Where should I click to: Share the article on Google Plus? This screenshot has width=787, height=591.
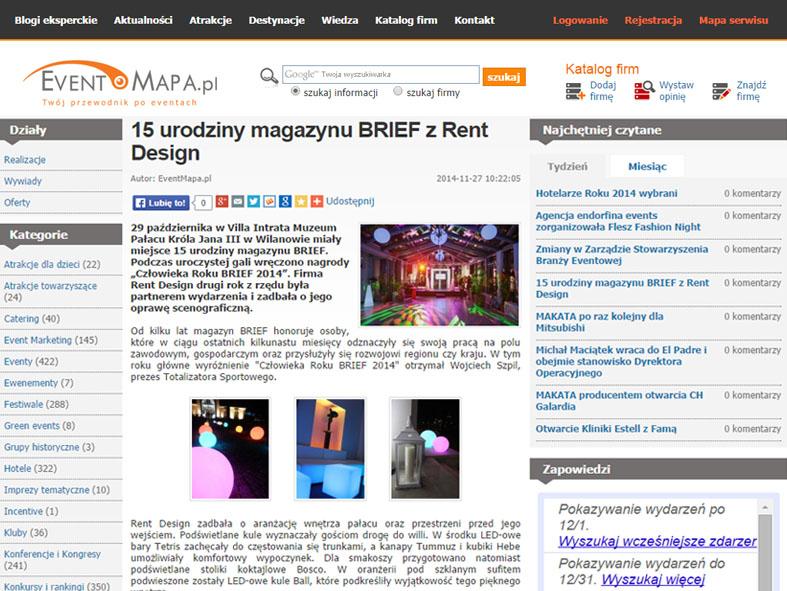pos(222,201)
